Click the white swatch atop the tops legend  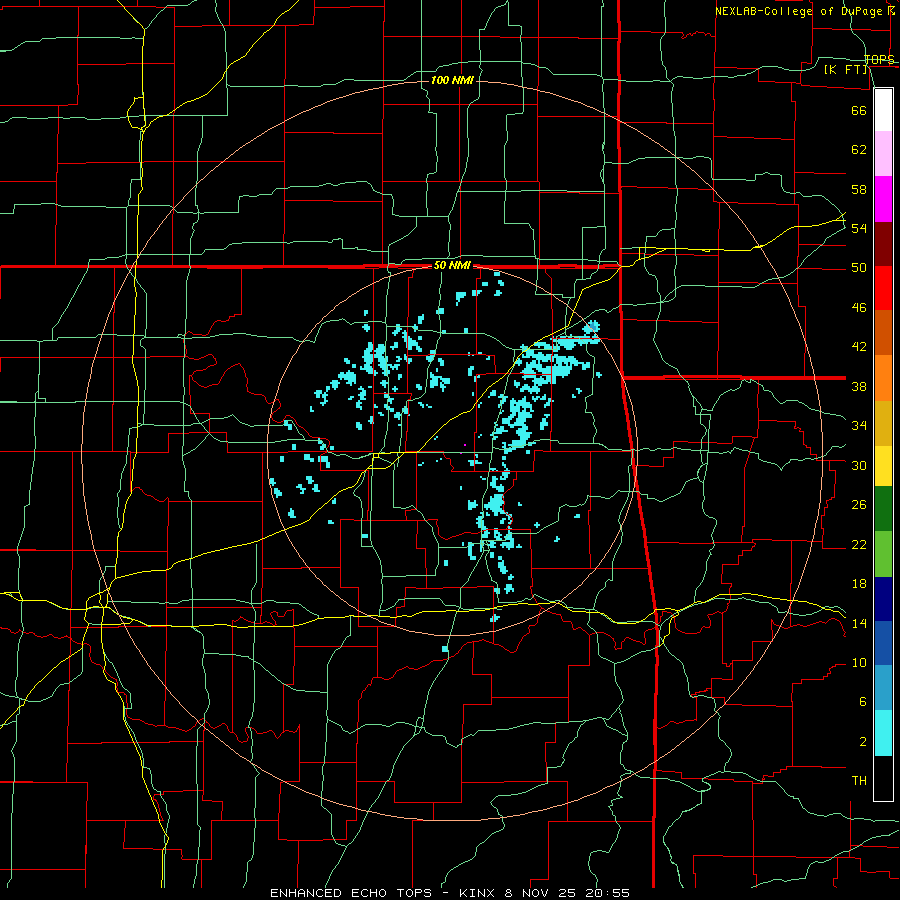coord(883,110)
